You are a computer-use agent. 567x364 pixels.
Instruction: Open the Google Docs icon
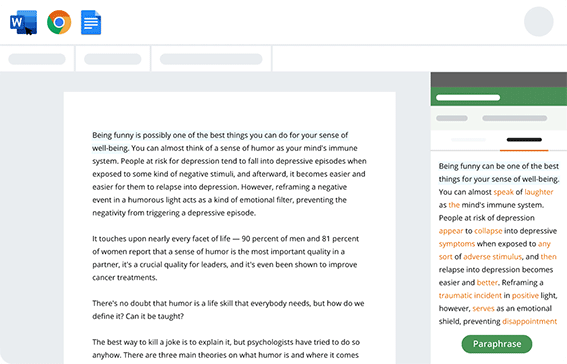click(x=91, y=22)
